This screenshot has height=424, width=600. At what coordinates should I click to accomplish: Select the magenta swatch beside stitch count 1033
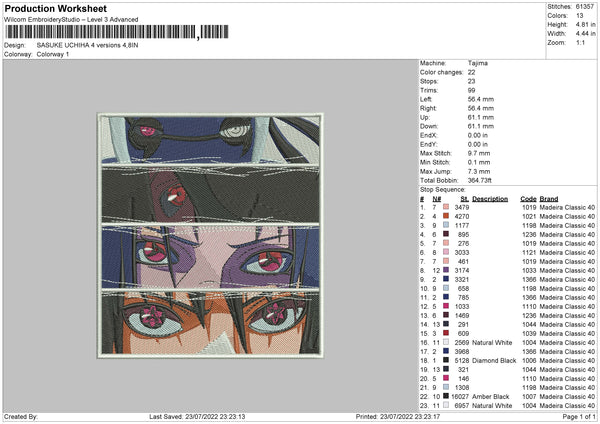[446, 306]
